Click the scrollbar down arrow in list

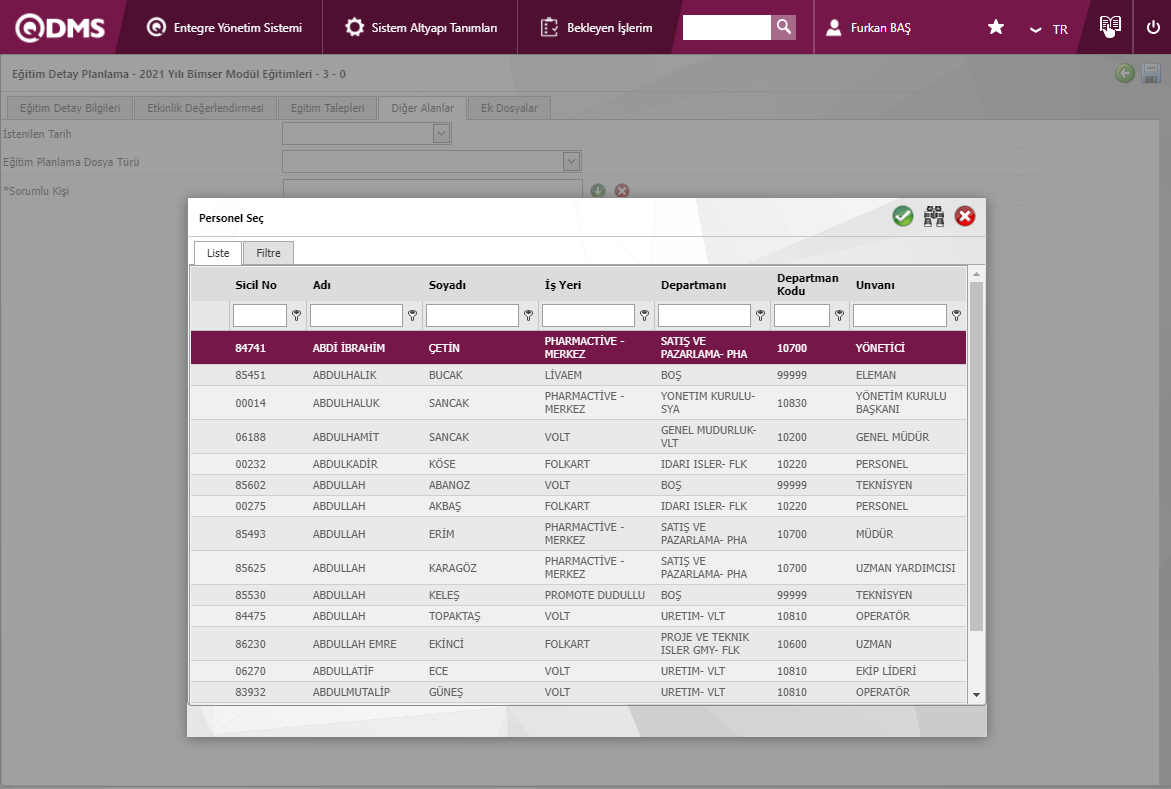coord(976,695)
